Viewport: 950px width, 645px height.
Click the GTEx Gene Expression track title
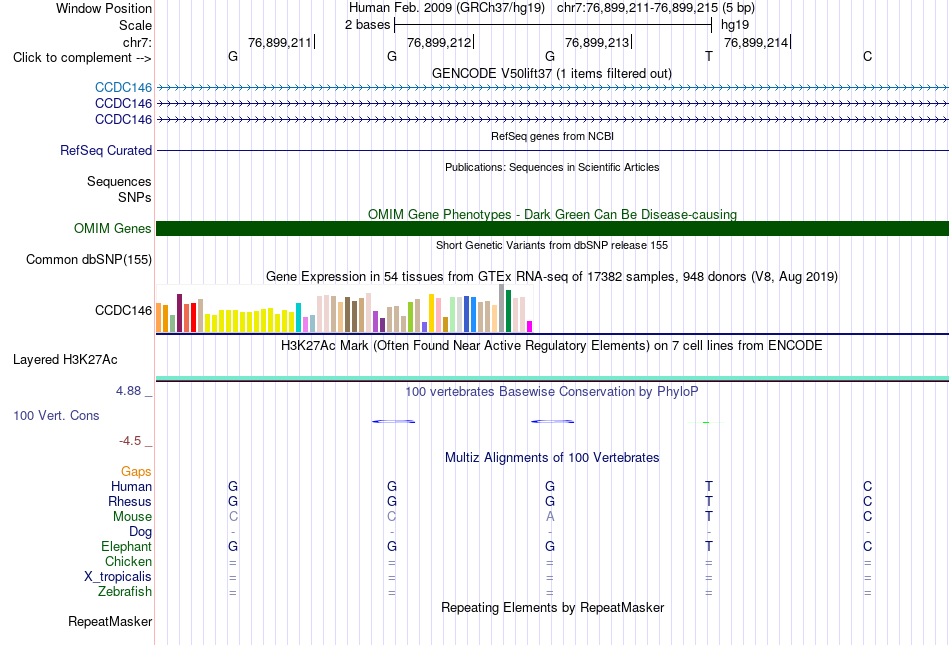click(x=552, y=277)
